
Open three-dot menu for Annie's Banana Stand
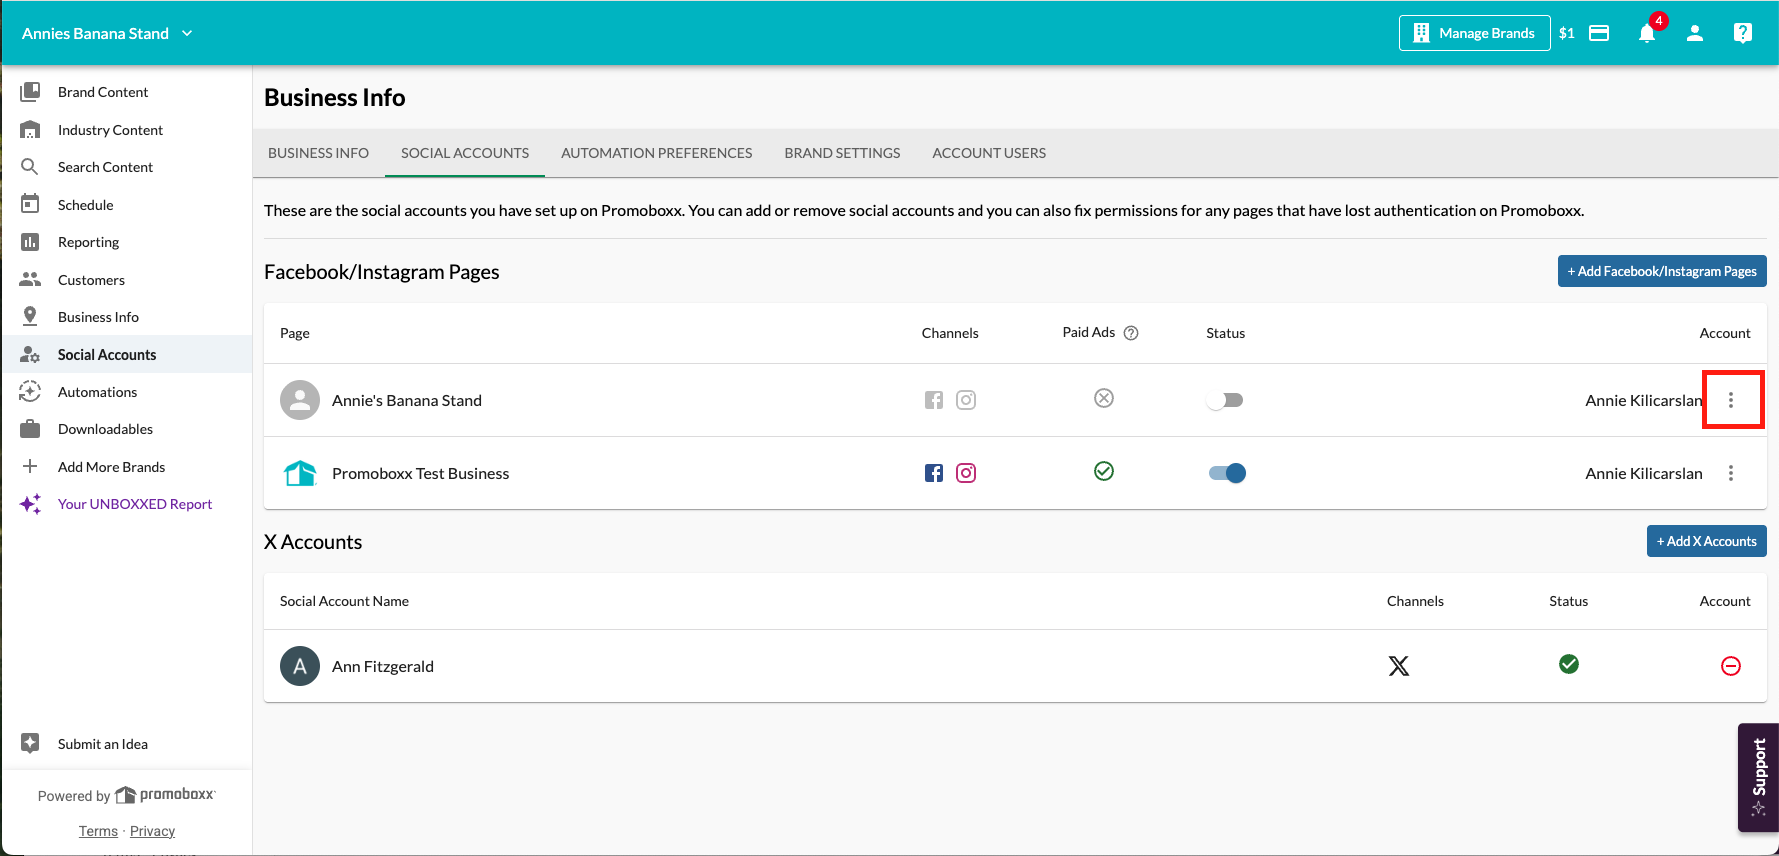(1731, 400)
